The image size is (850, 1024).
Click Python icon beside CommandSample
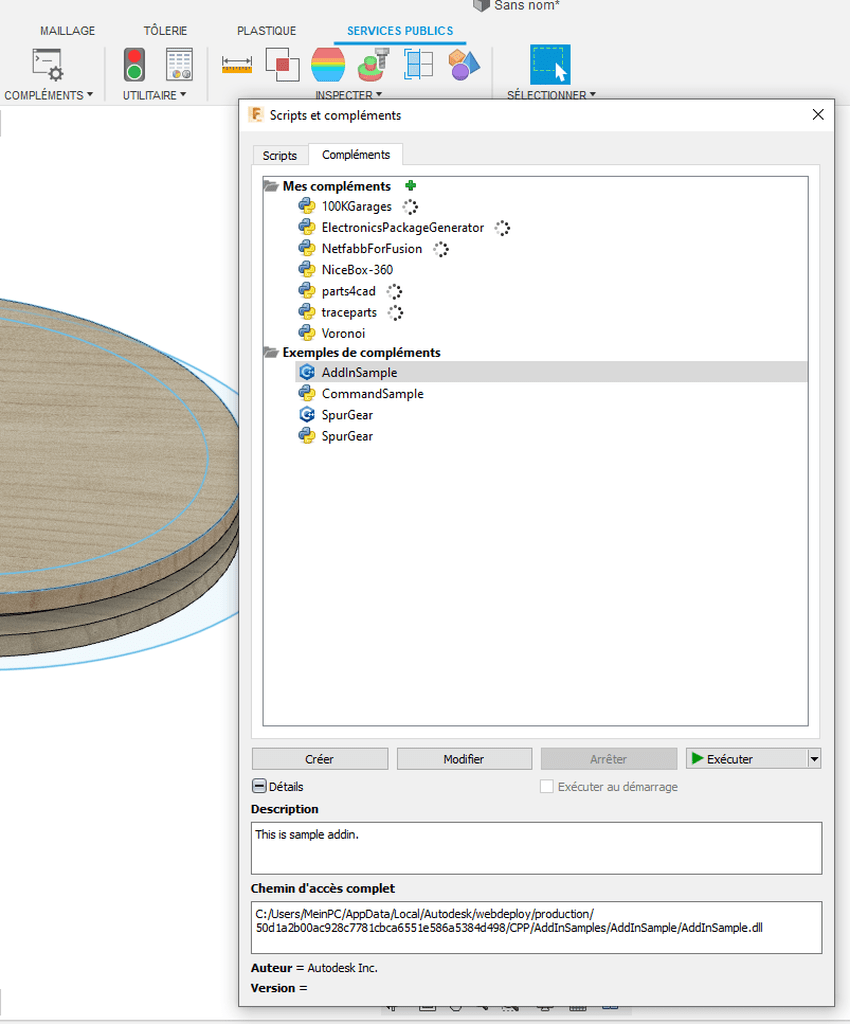coord(307,394)
